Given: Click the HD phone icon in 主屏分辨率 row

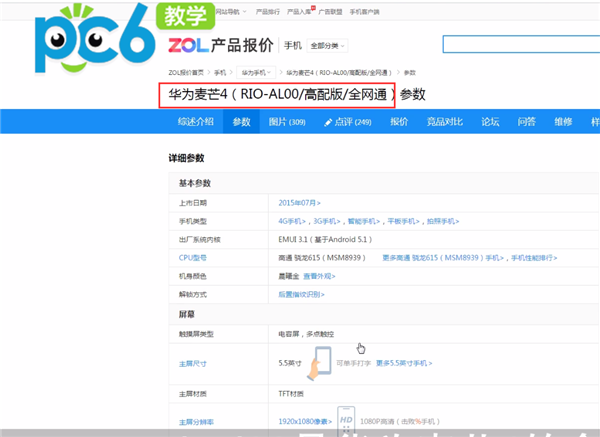Looking at the screenshot, I should coord(346,420).
